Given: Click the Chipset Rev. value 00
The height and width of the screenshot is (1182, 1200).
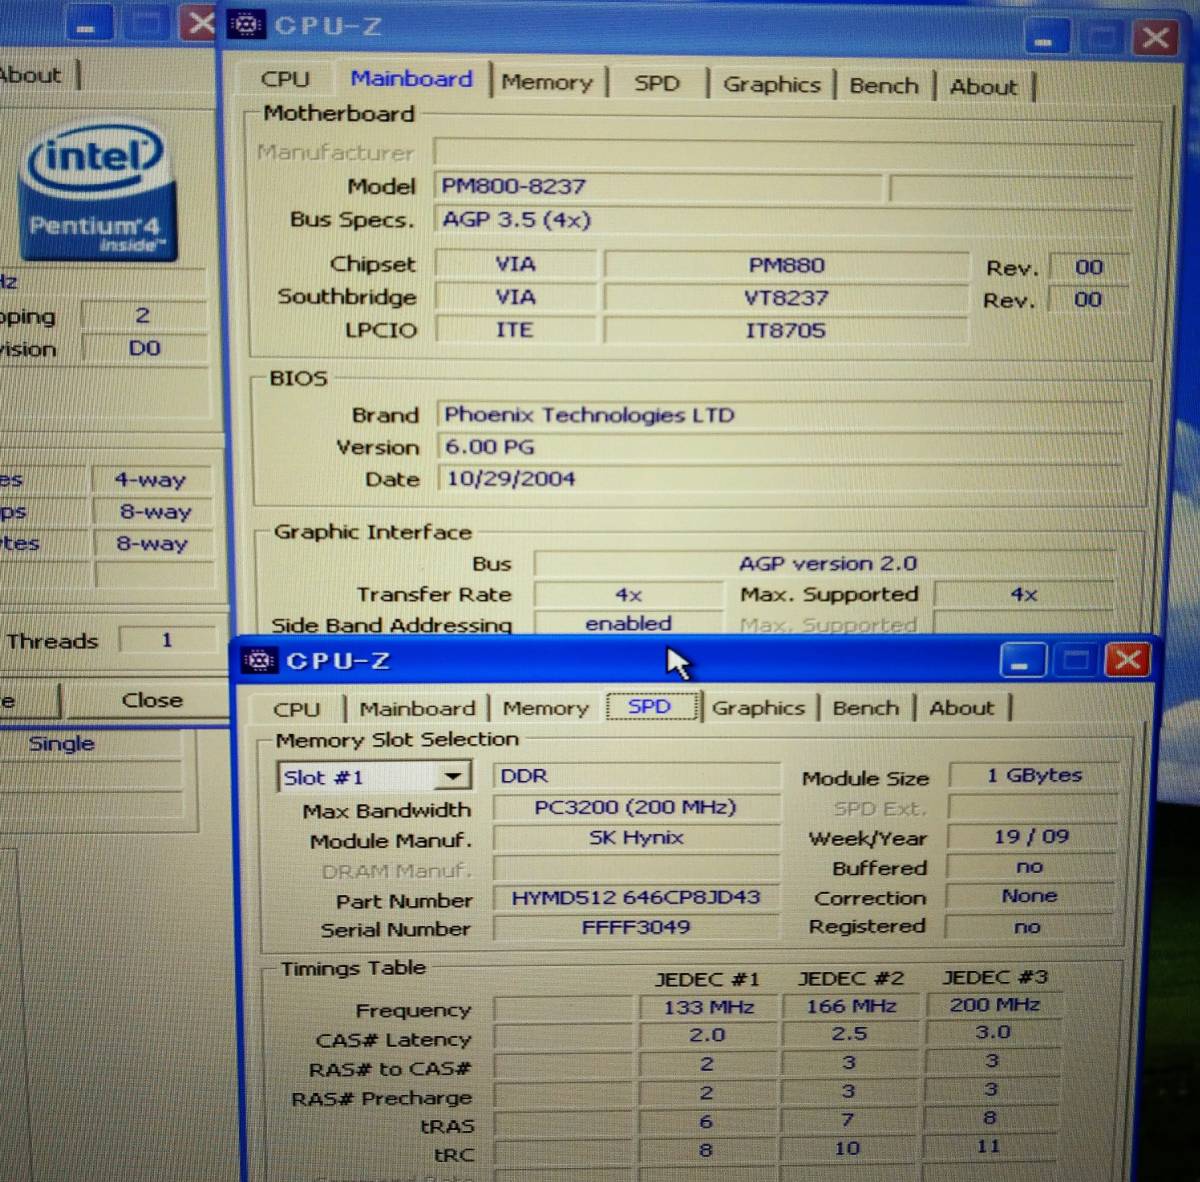Looking at the screenshot, I should [x=1088, y=267].
